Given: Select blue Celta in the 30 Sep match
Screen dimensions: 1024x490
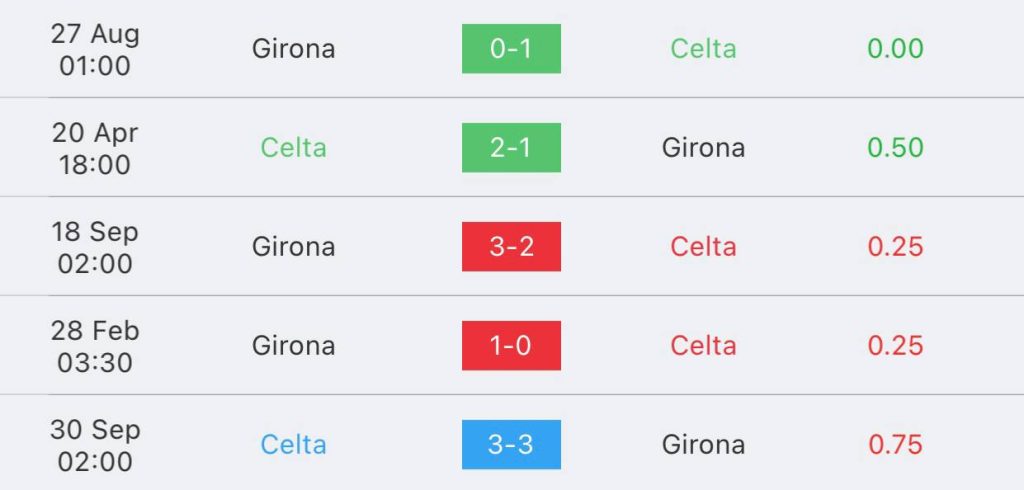Looking at the screenshot, I should 293,444.
